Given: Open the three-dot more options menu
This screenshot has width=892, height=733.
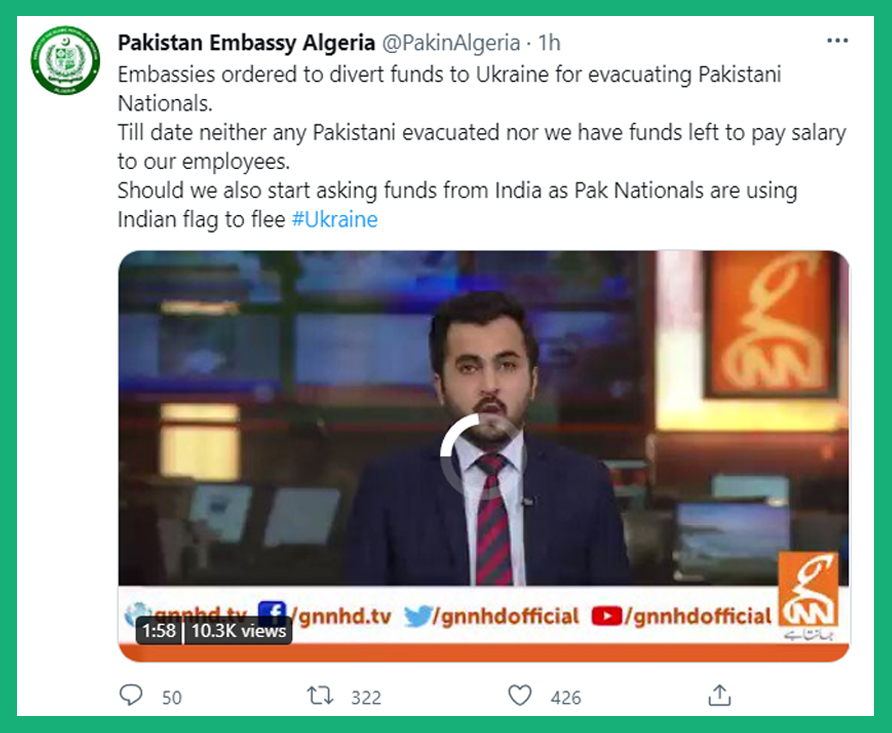Looking at the screenshot, I should pos(837,41).
